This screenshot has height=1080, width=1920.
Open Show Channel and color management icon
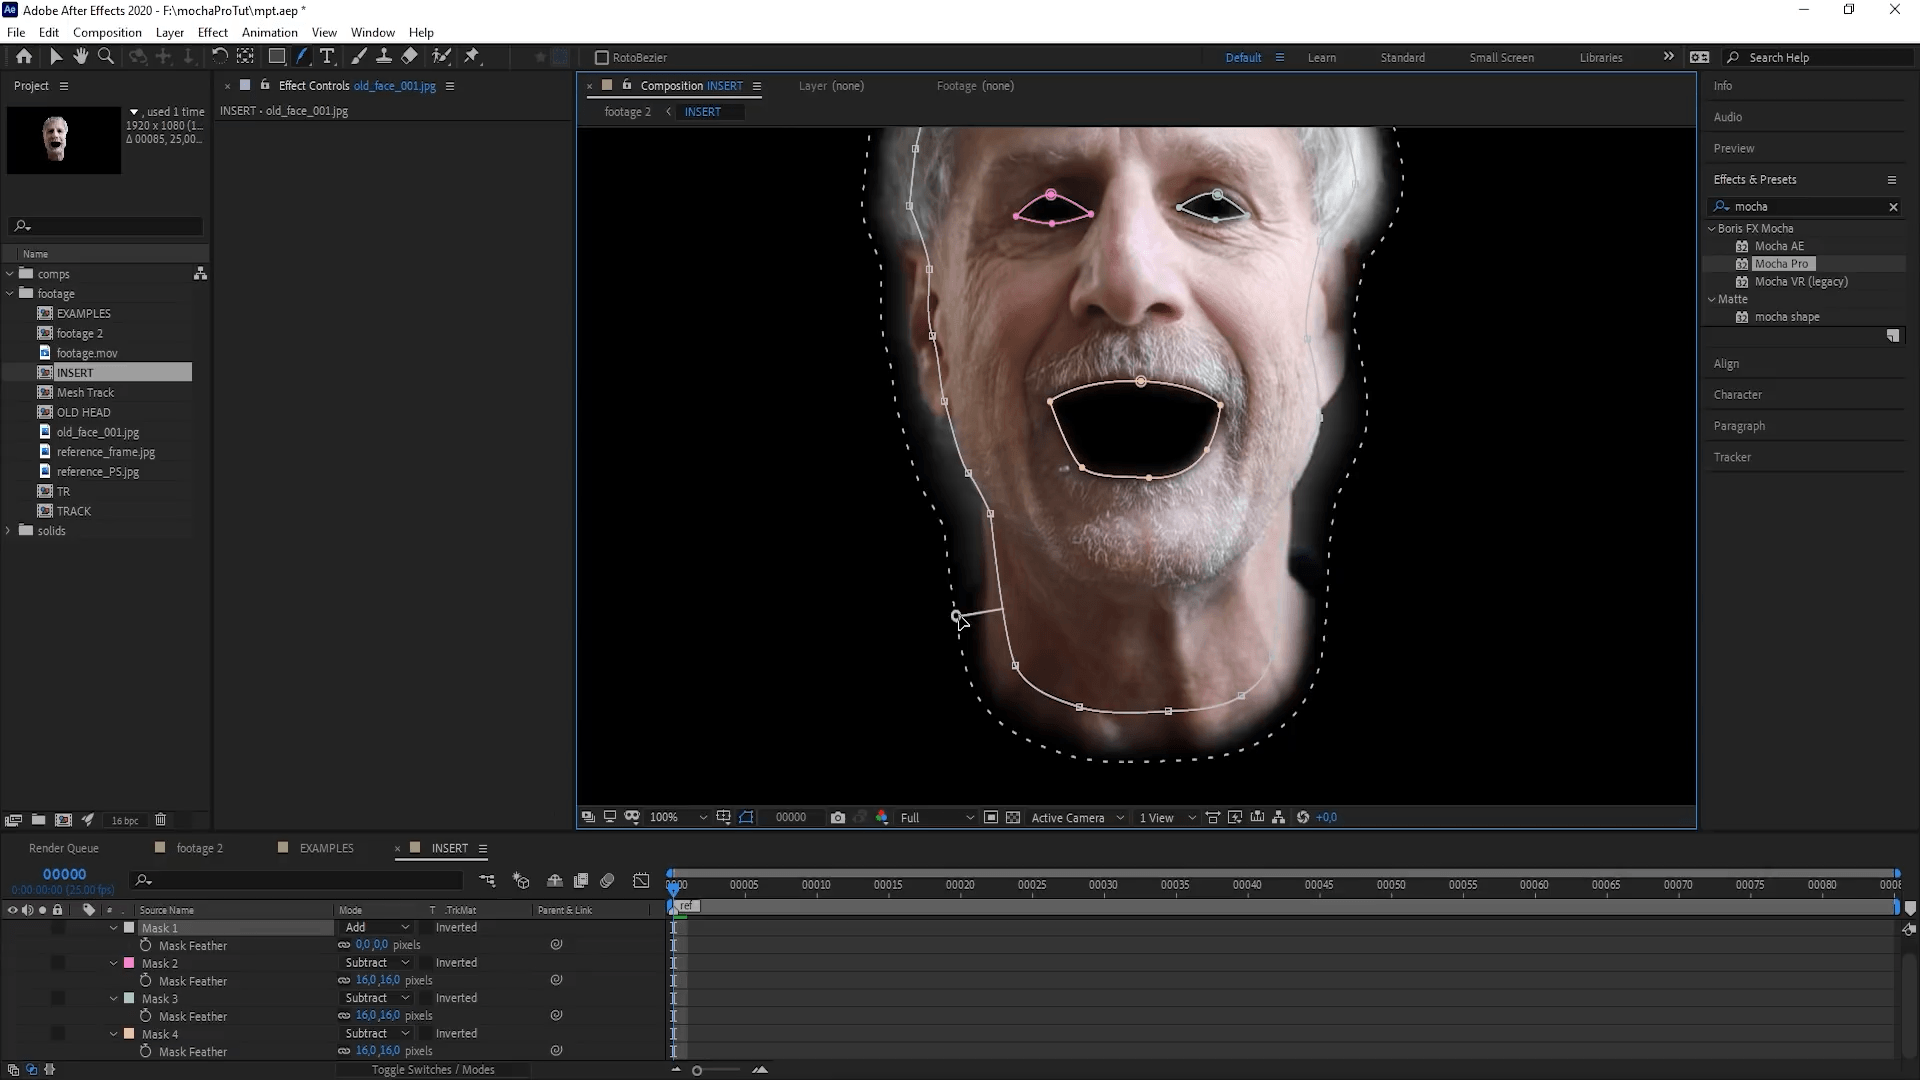click(x=881, y=817)
